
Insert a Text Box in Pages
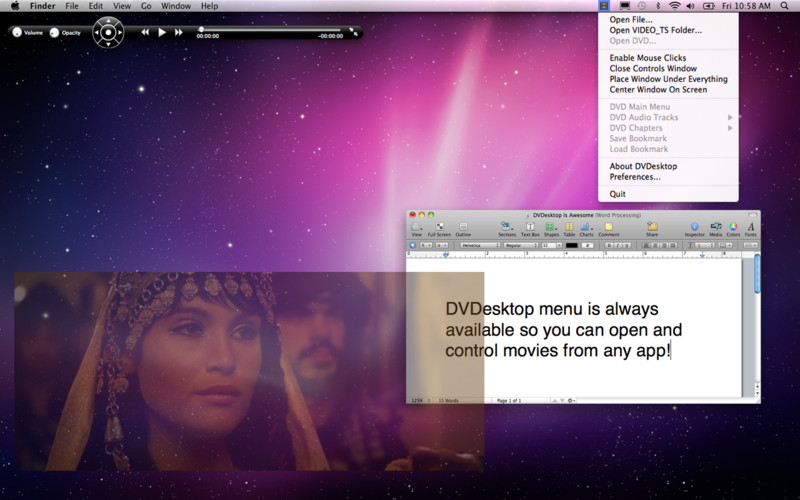click(530, 229)
